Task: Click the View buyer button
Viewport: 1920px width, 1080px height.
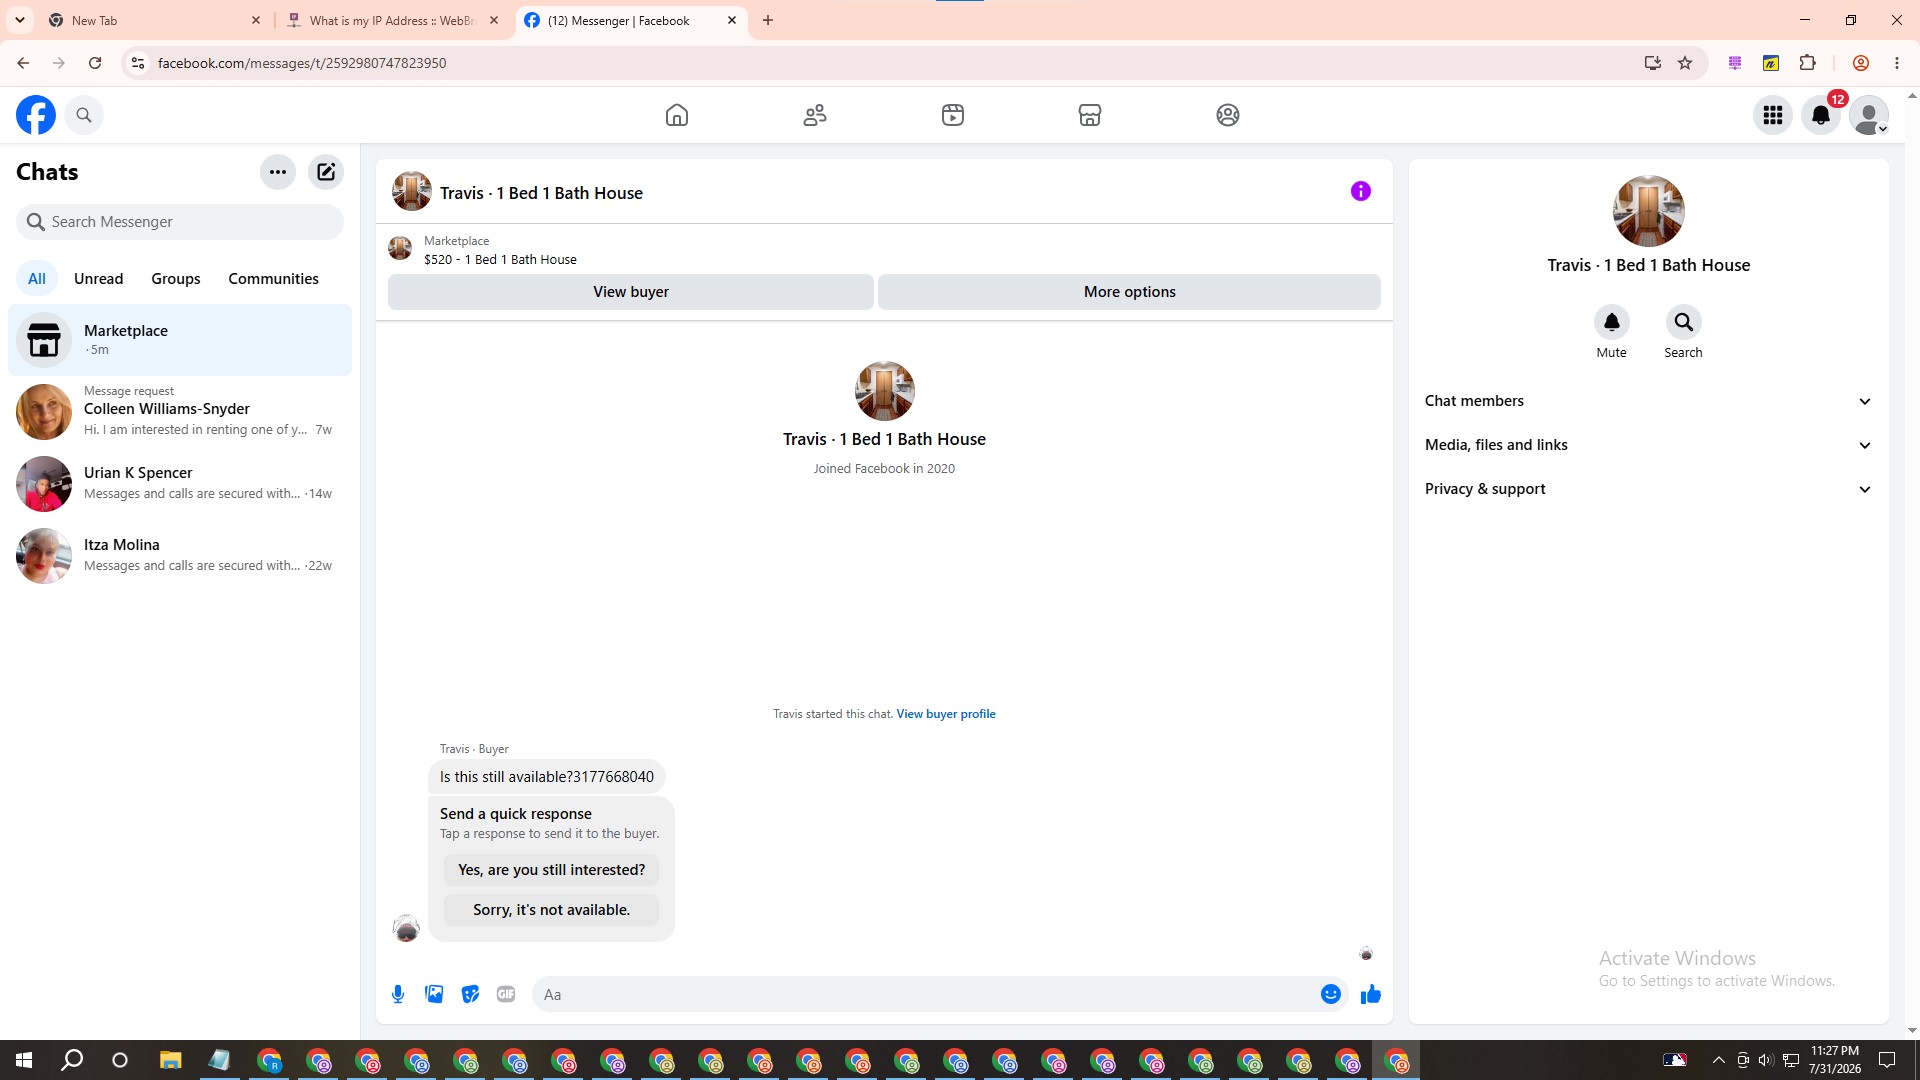Action: point(631,292)
